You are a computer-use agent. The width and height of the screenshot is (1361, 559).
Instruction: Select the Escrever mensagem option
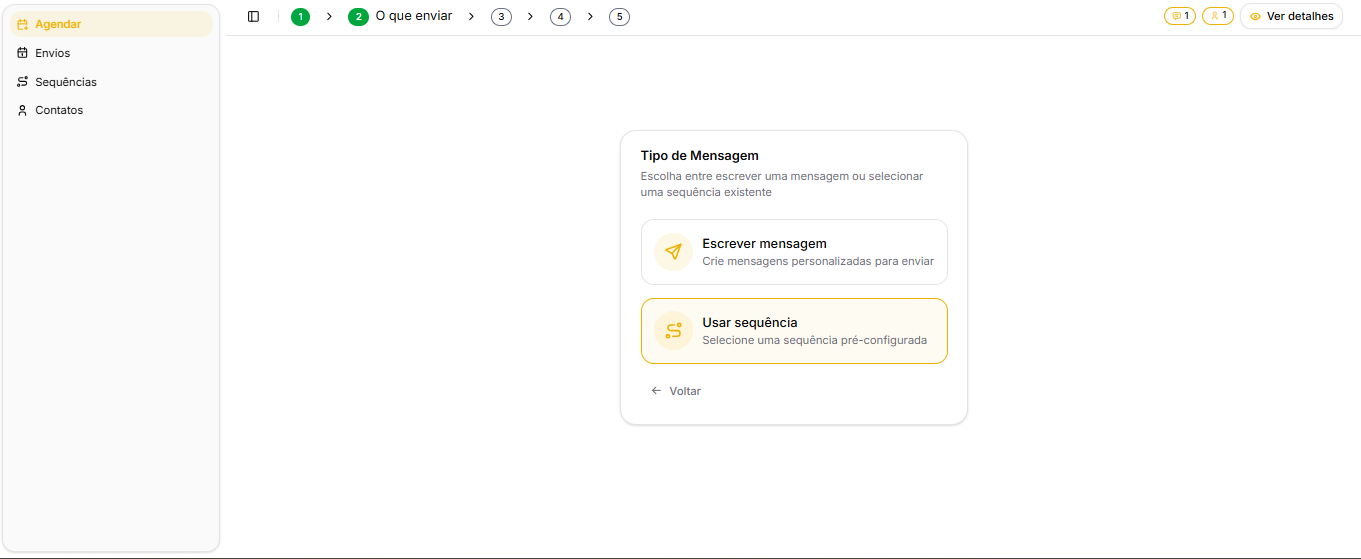(x=793, y=252)
